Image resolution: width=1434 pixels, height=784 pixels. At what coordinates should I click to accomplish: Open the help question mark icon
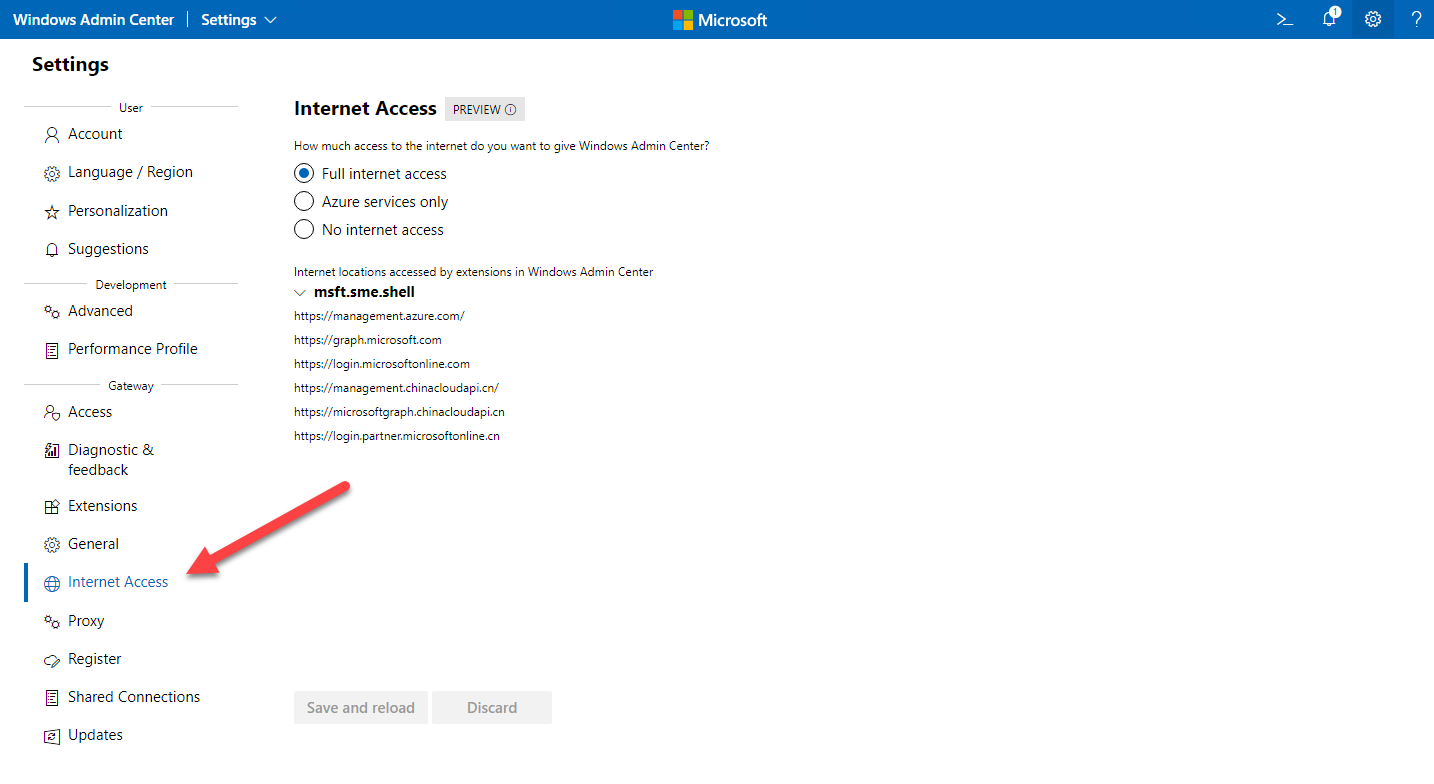click(x=1416, y=19)
